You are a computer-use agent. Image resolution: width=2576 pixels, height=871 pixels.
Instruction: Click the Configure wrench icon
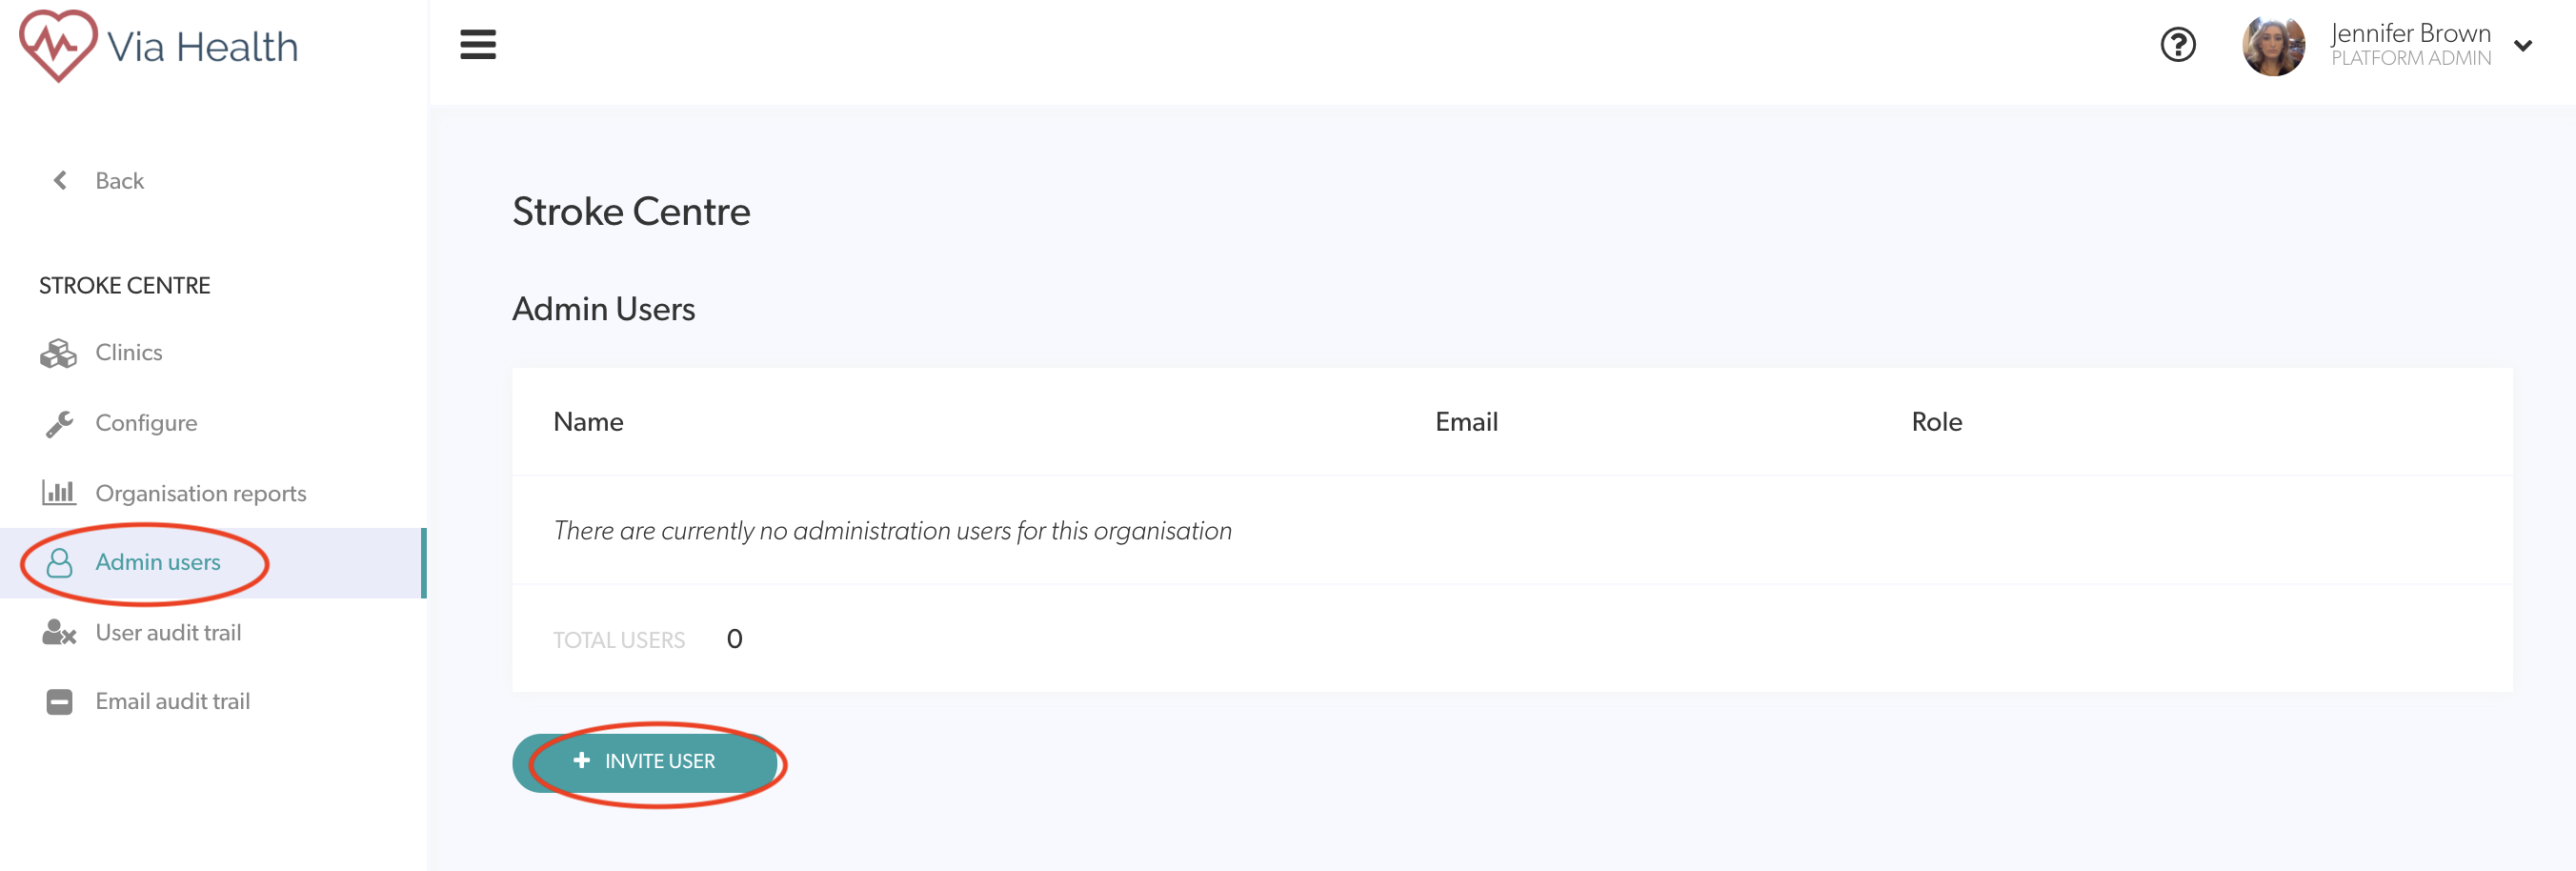[x=59, y=424]
